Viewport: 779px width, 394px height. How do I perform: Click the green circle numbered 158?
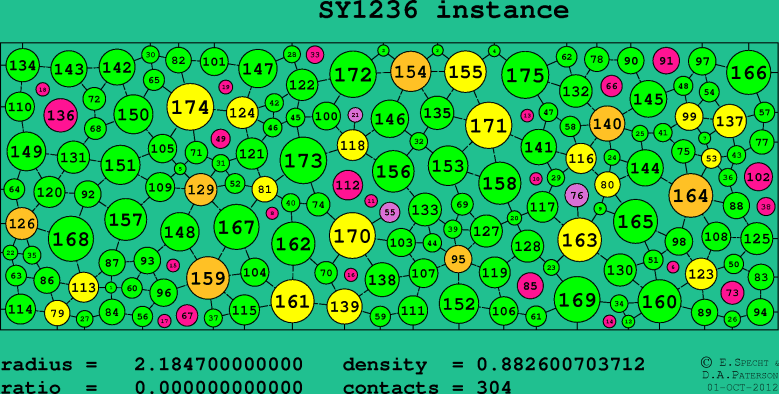coord(500,183)
